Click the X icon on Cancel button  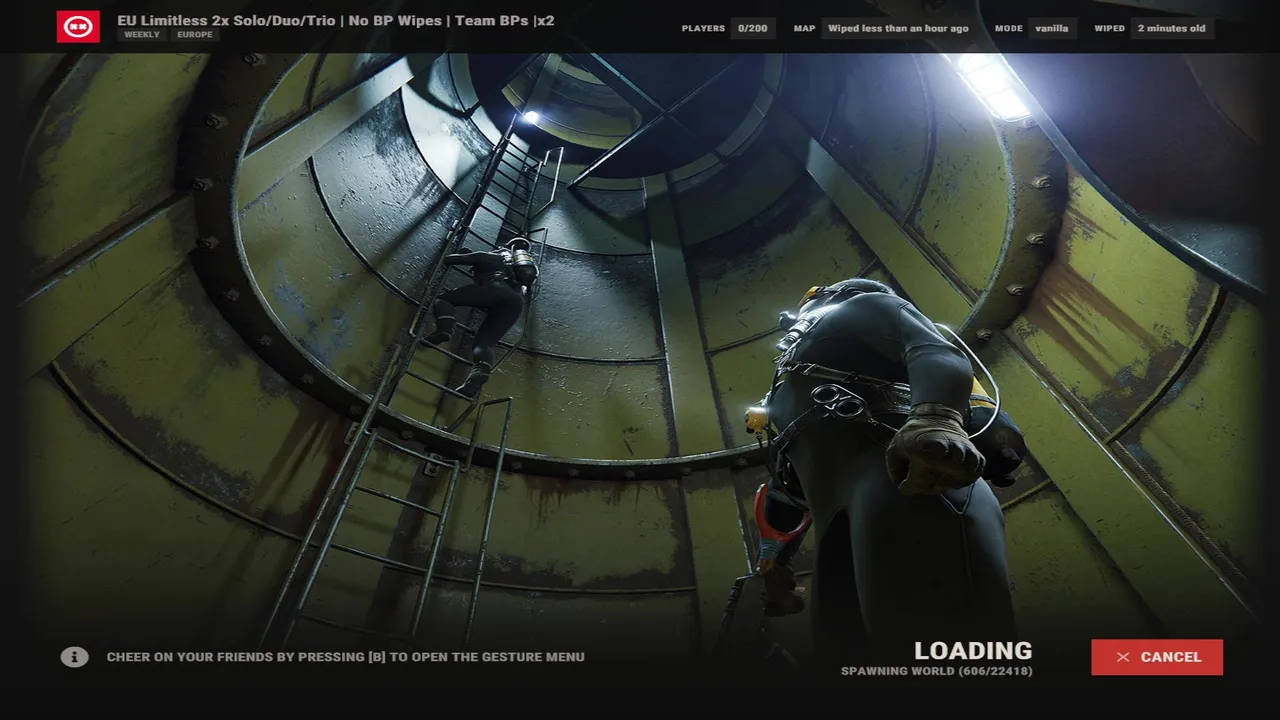(x=1123, y=657)
